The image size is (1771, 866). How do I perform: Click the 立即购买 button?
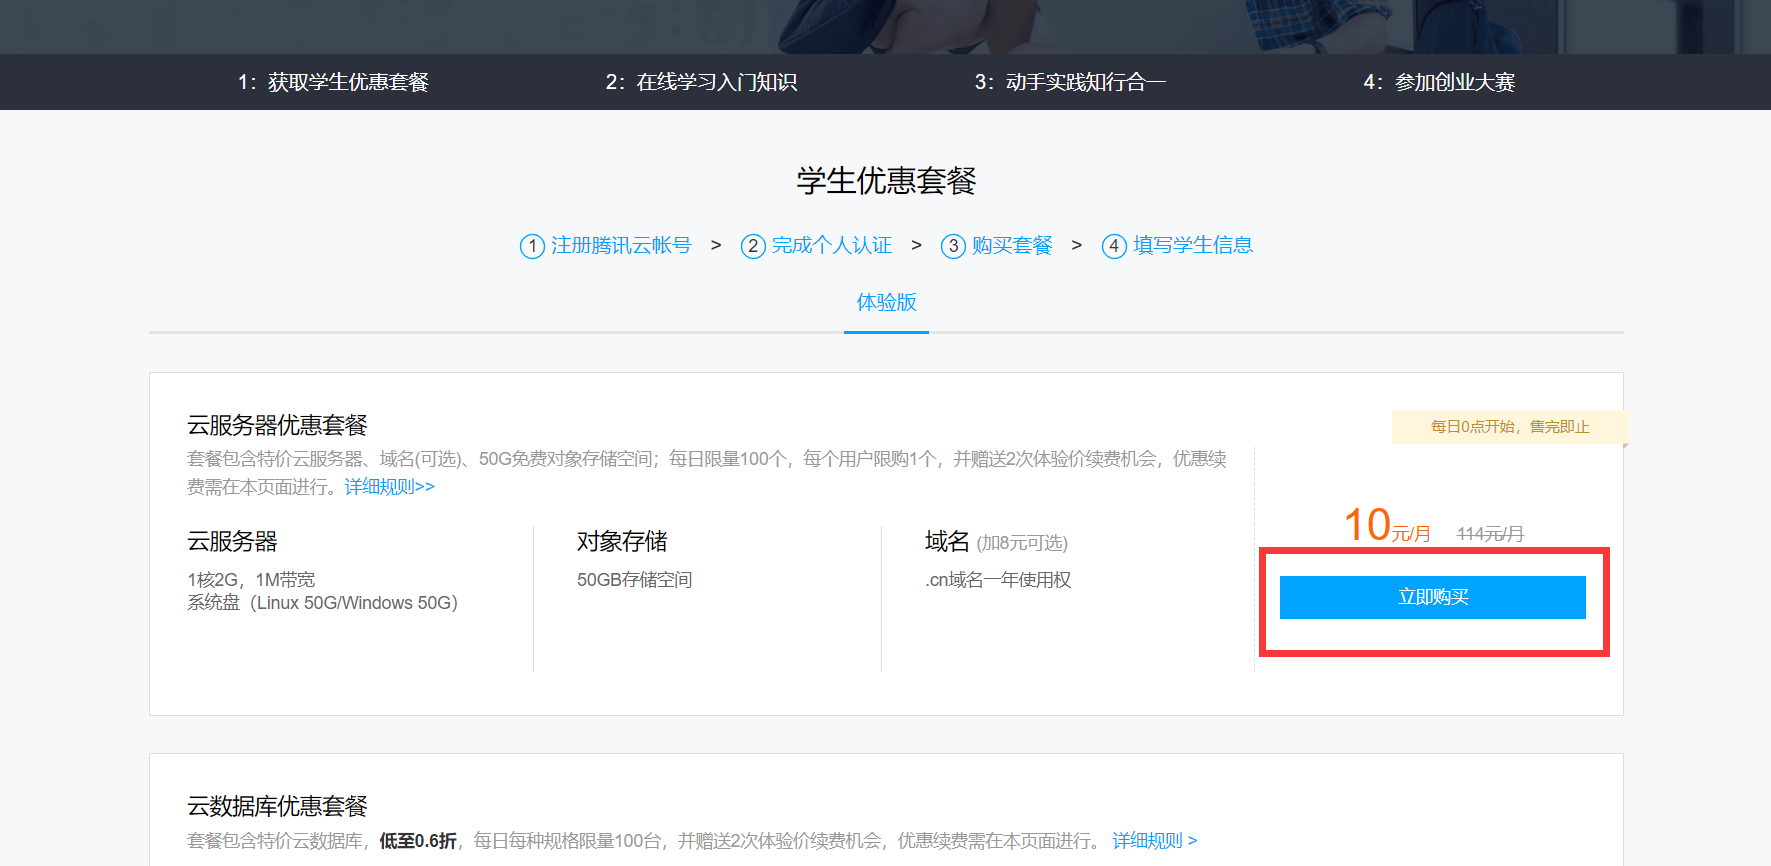(1432, 597)
